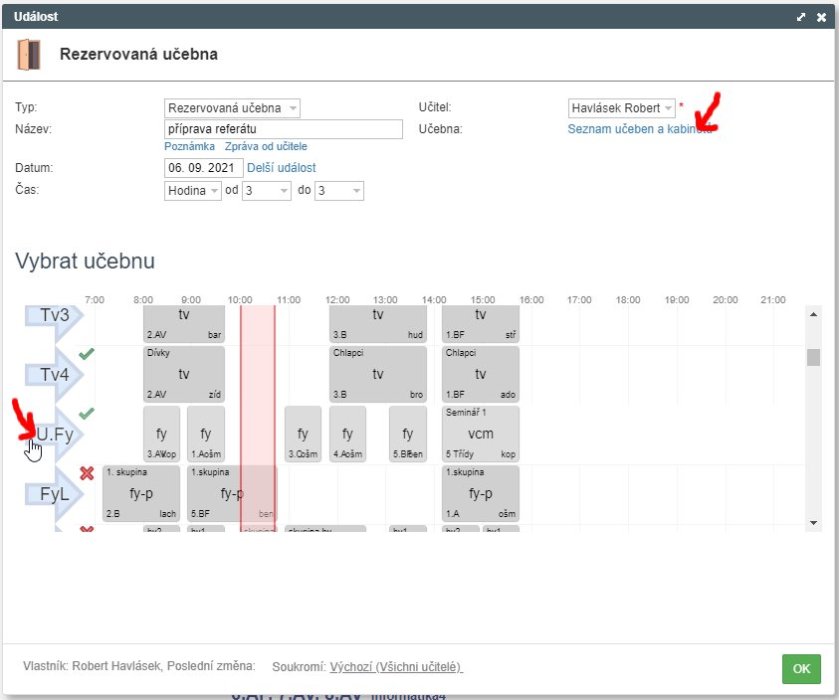839x700 pixels.
Task: Open Seznam učeben a kabinetů link
Action: pos(640,129)
